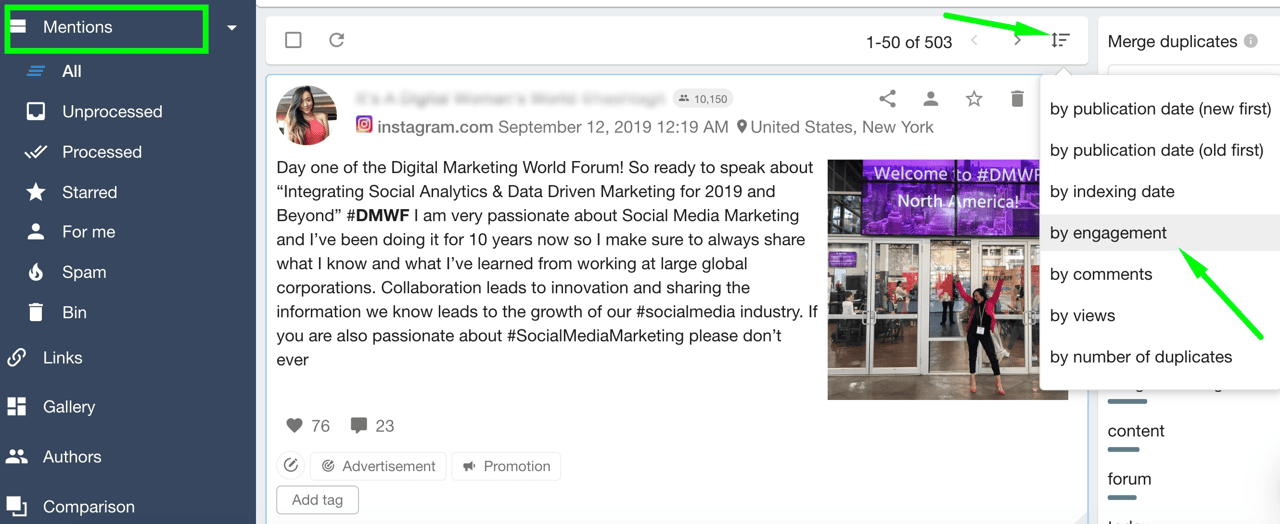The height and width of the screenshot is (524, 1280).
Task: Click the Processed double-check icon
Action: pos(36,152)
